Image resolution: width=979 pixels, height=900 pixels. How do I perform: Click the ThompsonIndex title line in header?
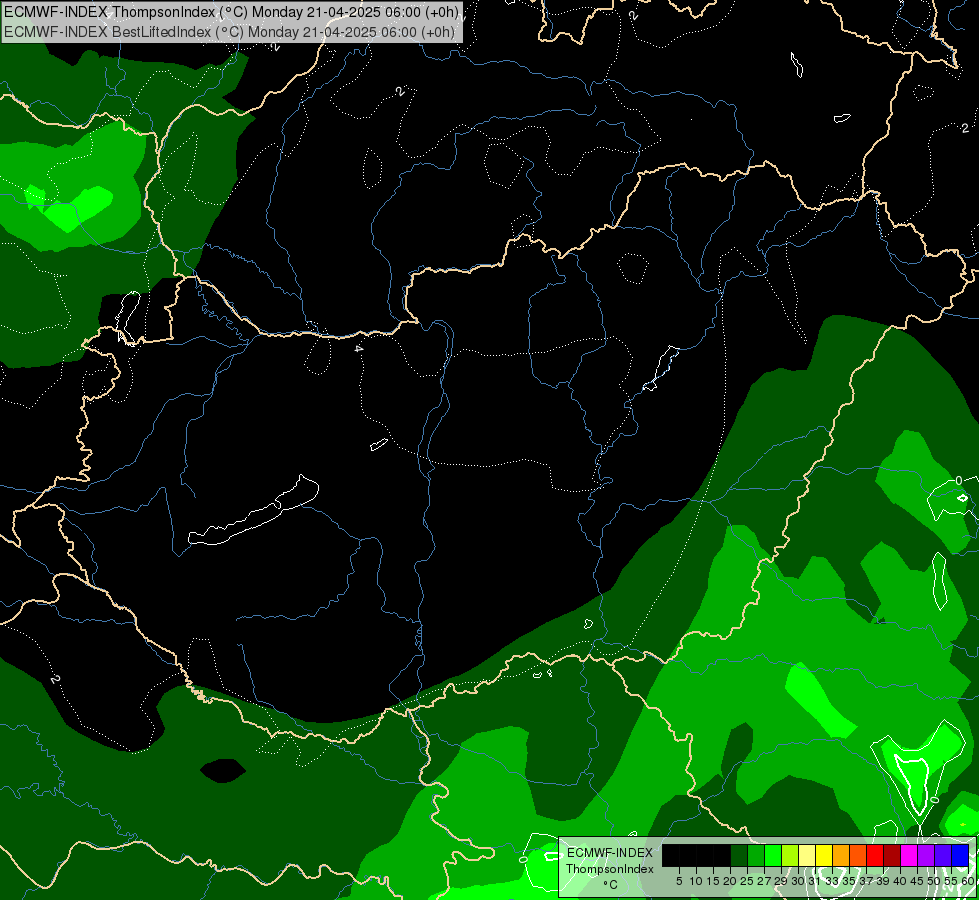coord(231,11)
